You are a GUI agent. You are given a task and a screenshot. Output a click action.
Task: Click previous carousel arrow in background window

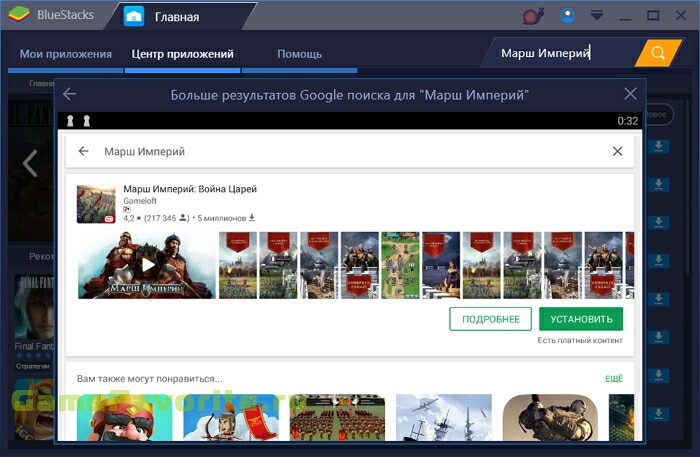pyautogui.click(x=30, y=163)
